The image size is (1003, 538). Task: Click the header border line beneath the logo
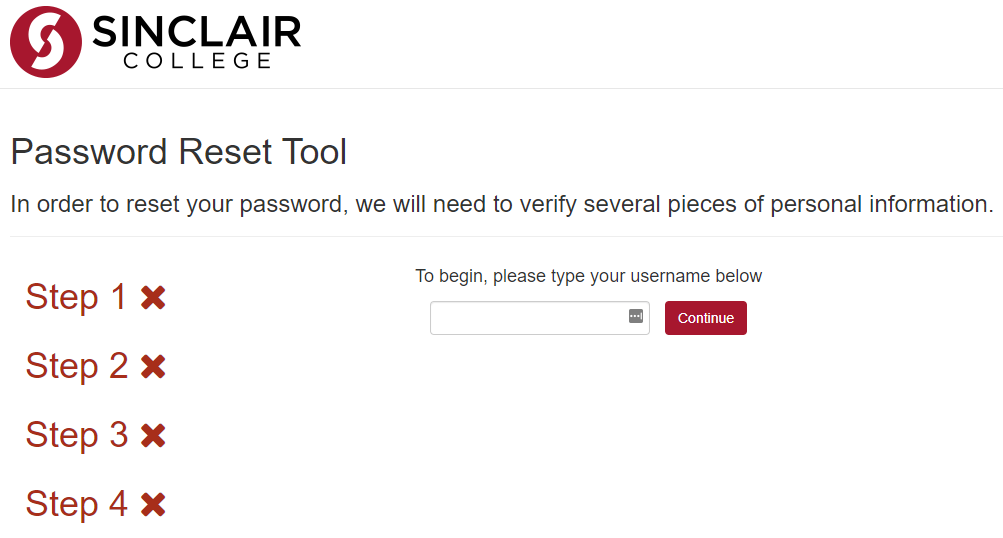coord(501,88)
